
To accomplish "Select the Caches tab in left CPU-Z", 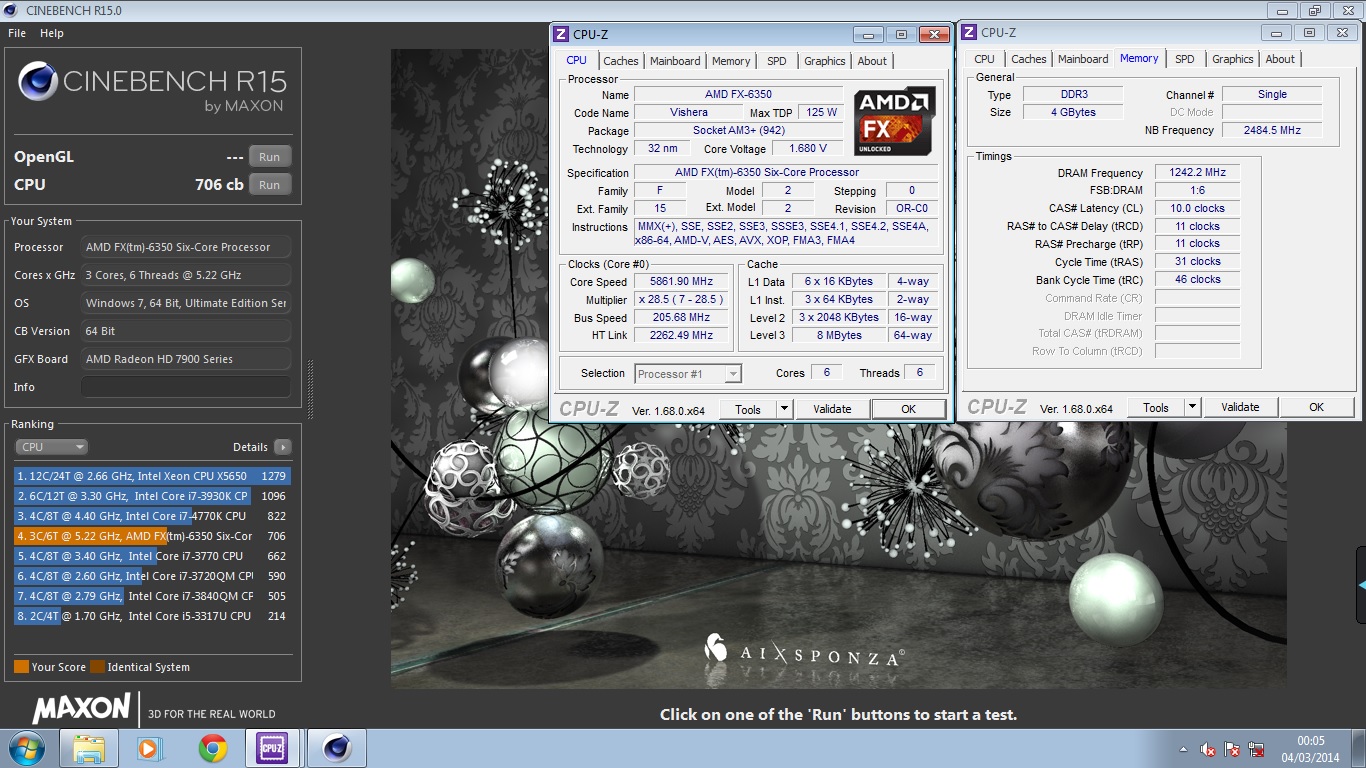I will (621, 61).
